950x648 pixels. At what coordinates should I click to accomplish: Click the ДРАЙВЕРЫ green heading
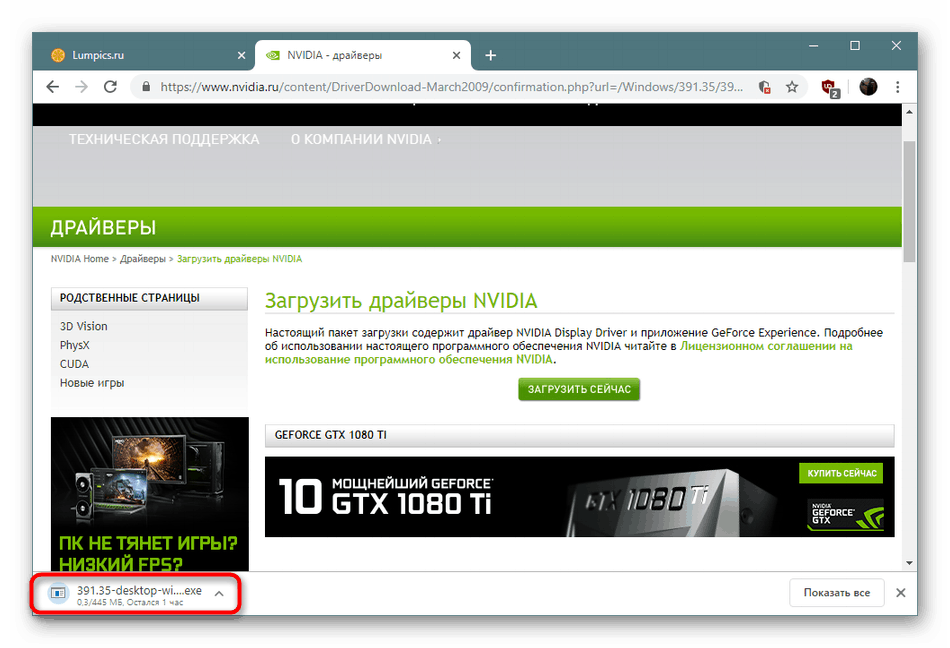(x=103, y=228)
